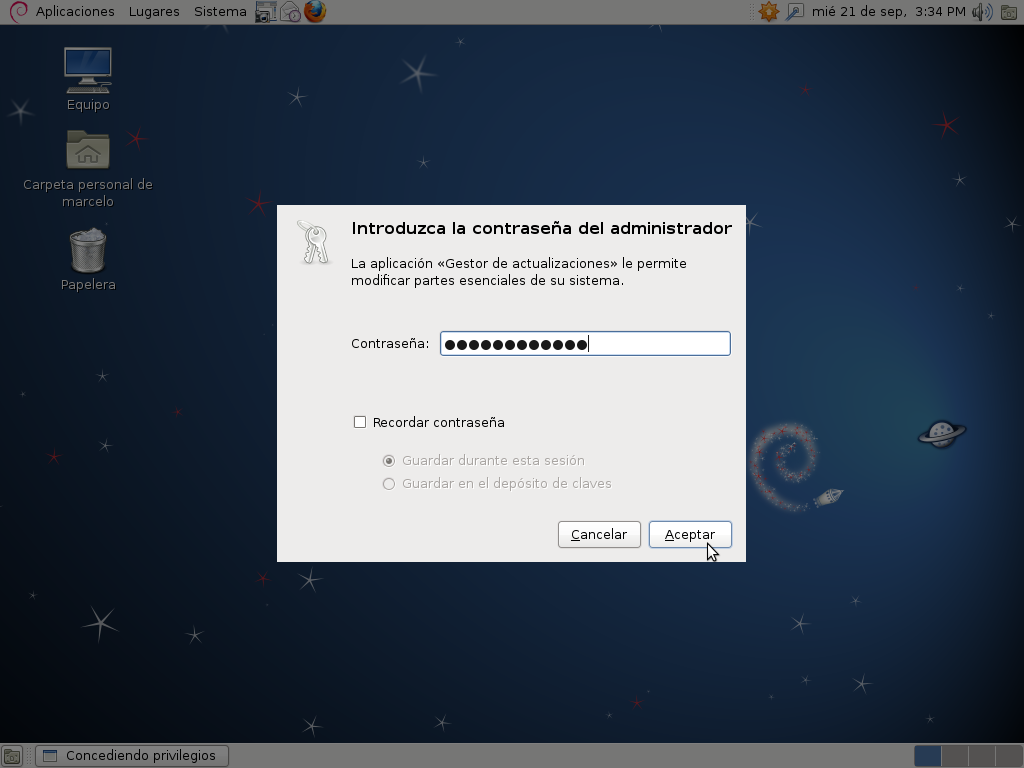
Task: Open the desktop search magnifier icon
Action: (793, 11)
